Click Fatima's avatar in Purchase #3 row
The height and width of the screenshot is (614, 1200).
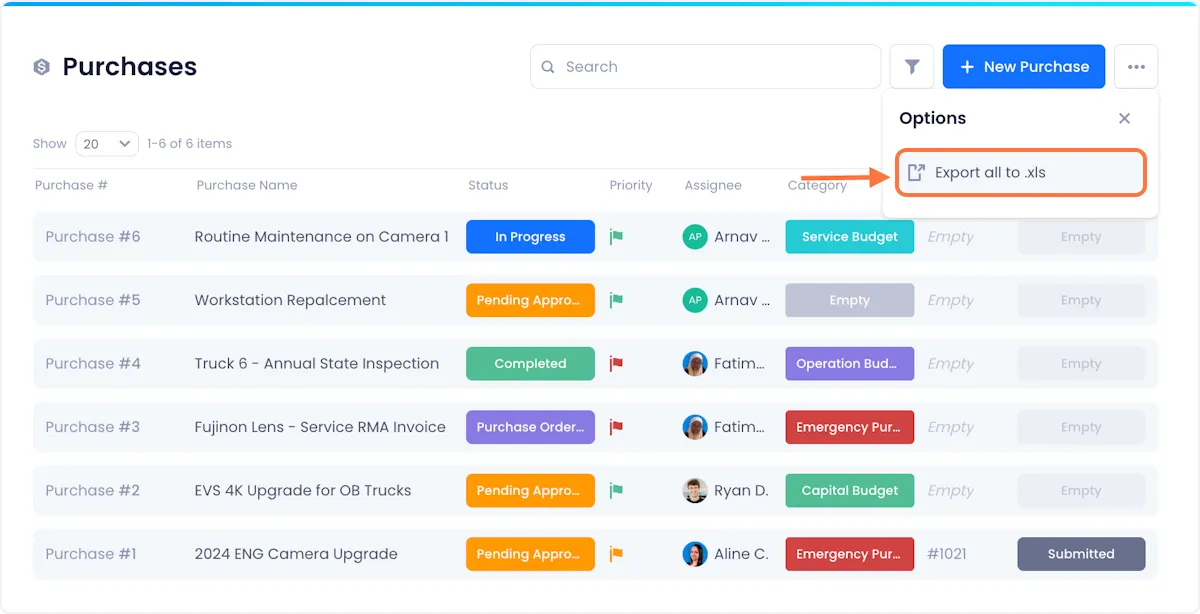tap(695, 427)
